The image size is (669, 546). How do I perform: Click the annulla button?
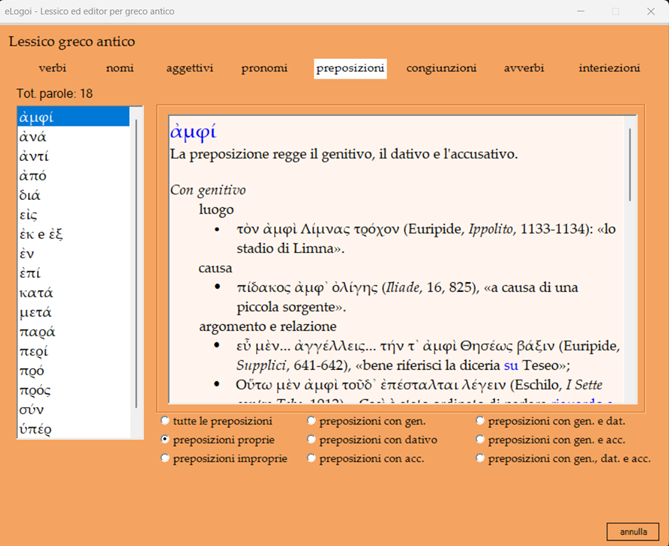pos(632,532)
